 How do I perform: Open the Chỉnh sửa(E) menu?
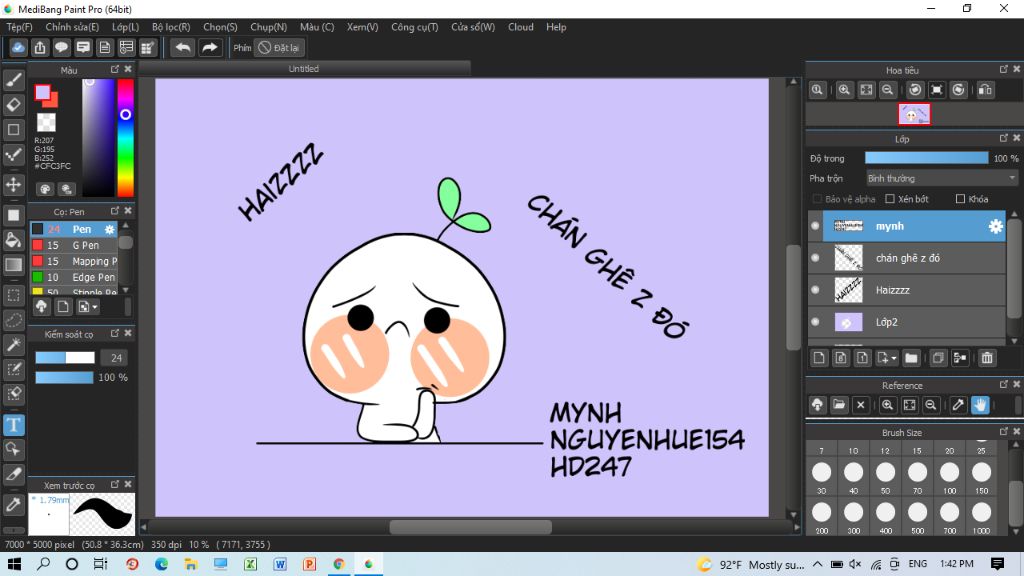pyautogui.click(x=72, y=27)
